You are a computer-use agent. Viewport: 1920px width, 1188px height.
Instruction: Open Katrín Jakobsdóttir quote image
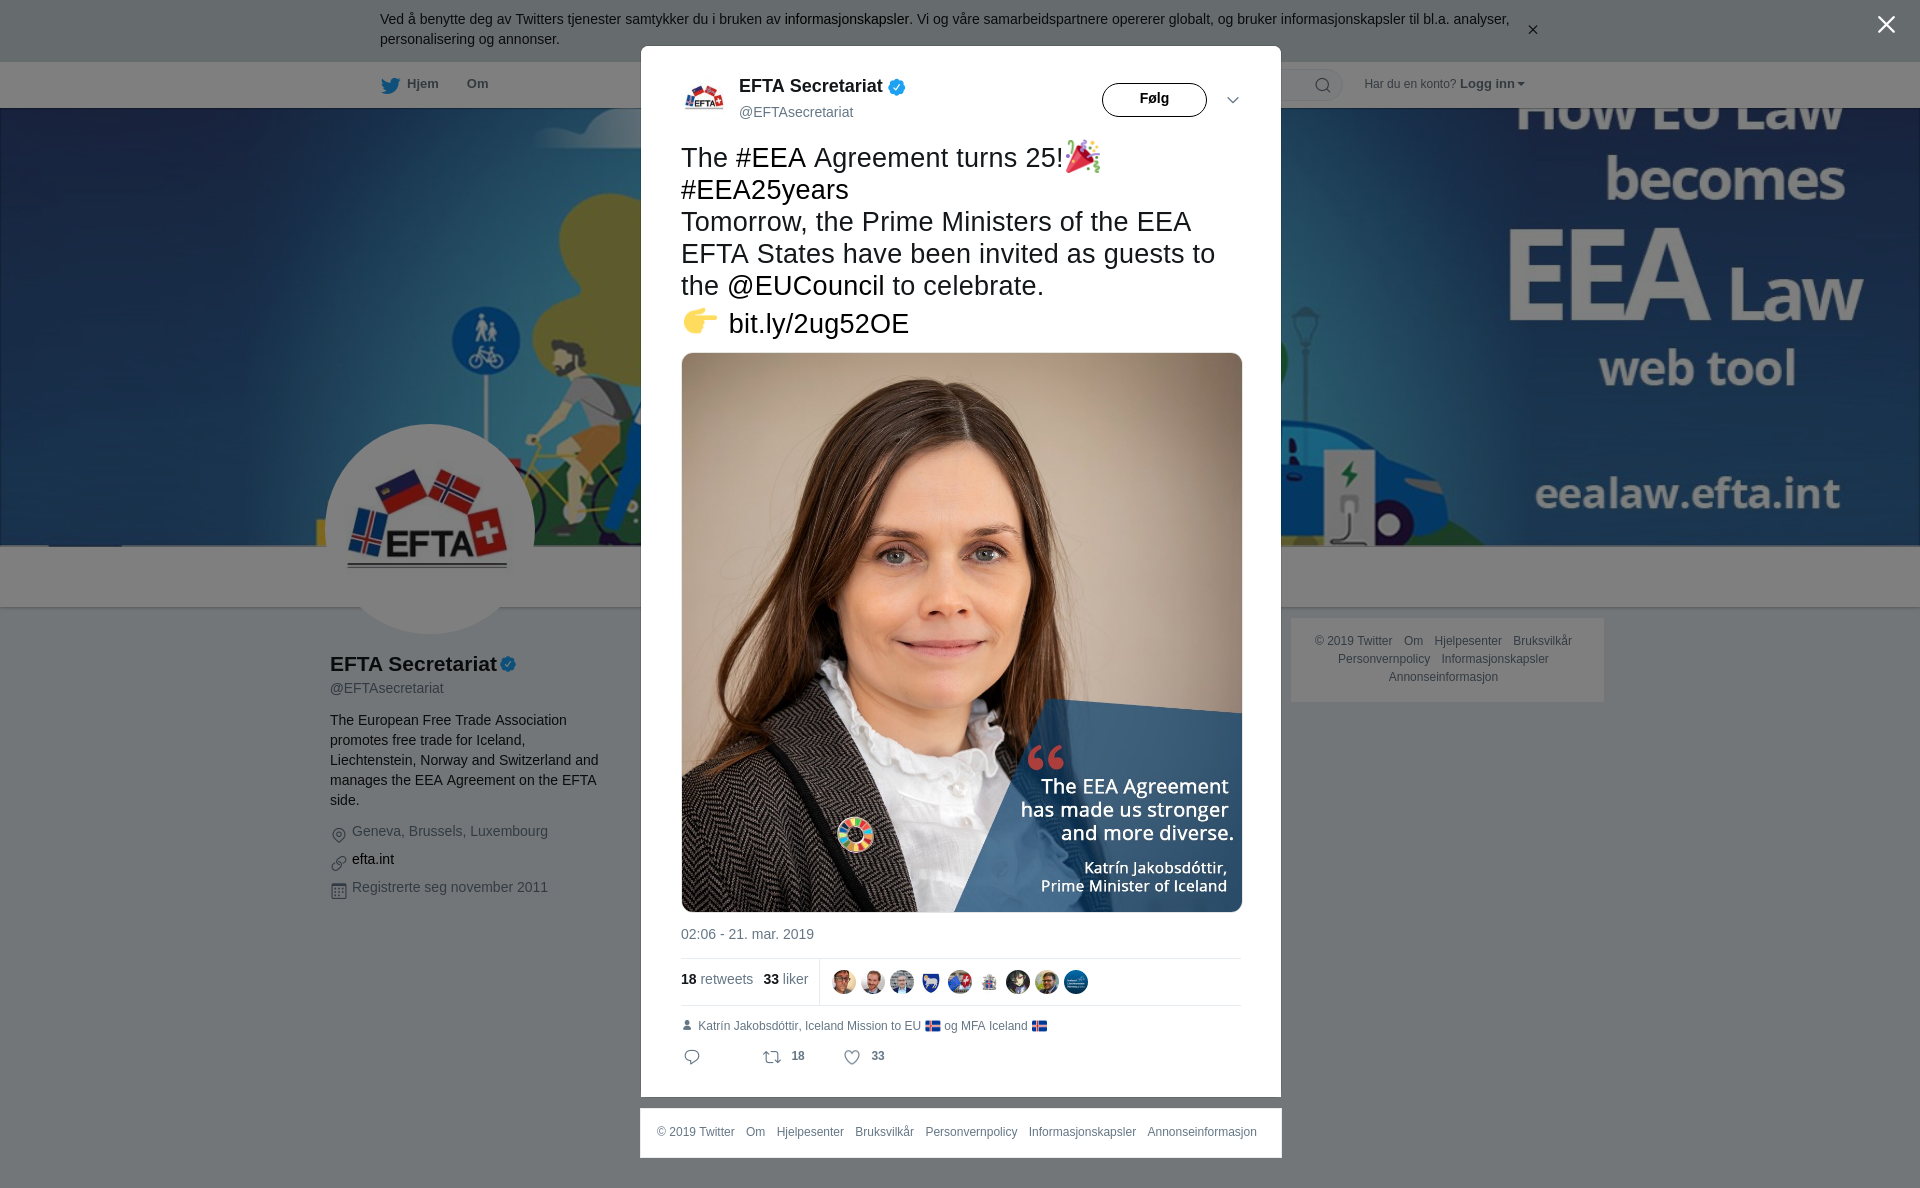[962, 632]
